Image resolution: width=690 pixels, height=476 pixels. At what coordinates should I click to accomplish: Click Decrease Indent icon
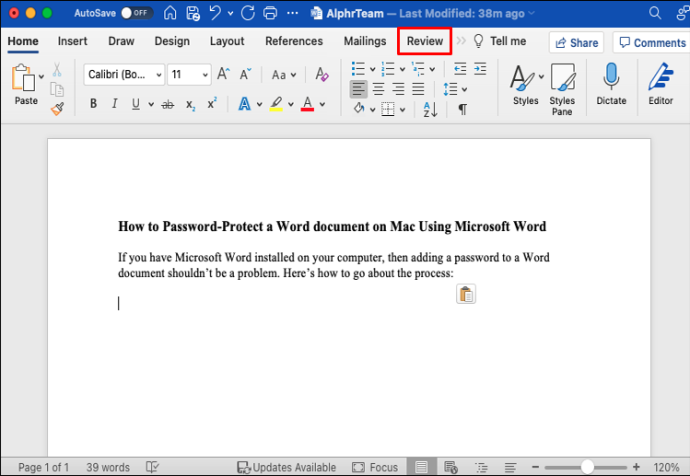[x=460, y=69]
